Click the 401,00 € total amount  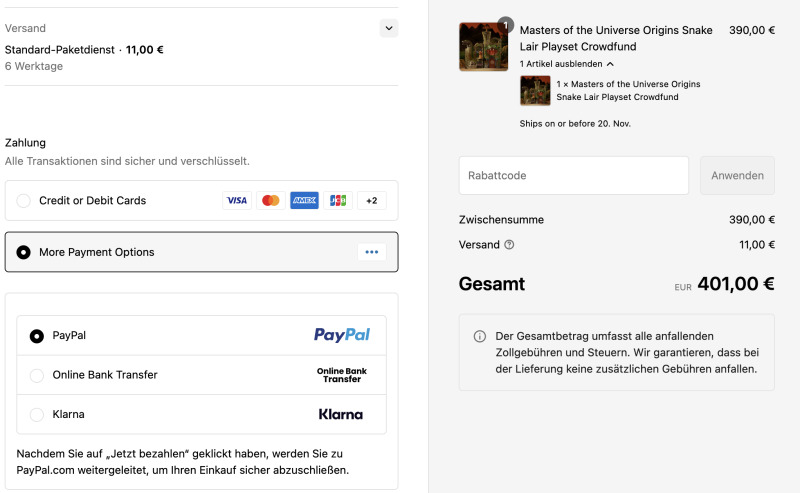click(x=736, y=283)
